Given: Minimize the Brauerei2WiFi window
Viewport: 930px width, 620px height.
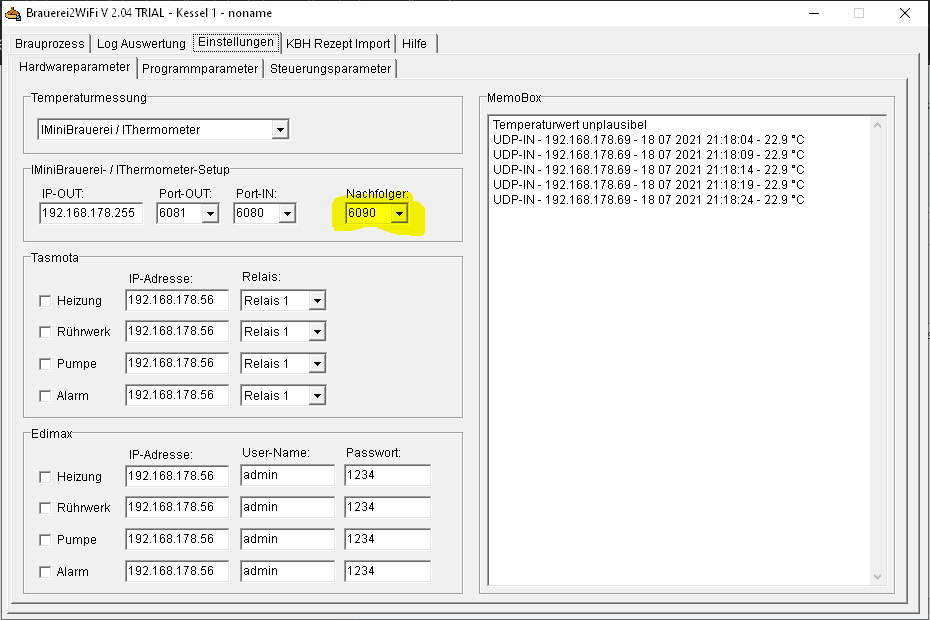Looking at the screenshot, I should [x=813, y=13].
